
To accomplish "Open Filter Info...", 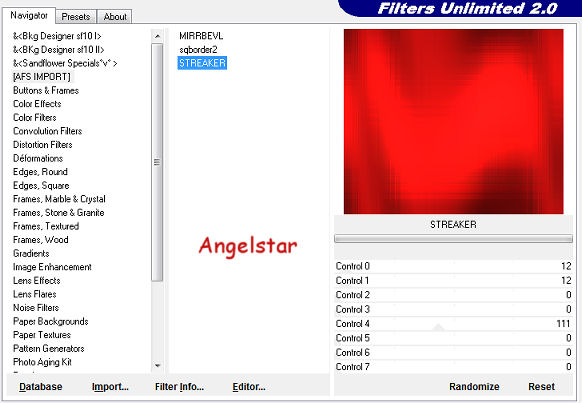I will click(x=180, y=387).
